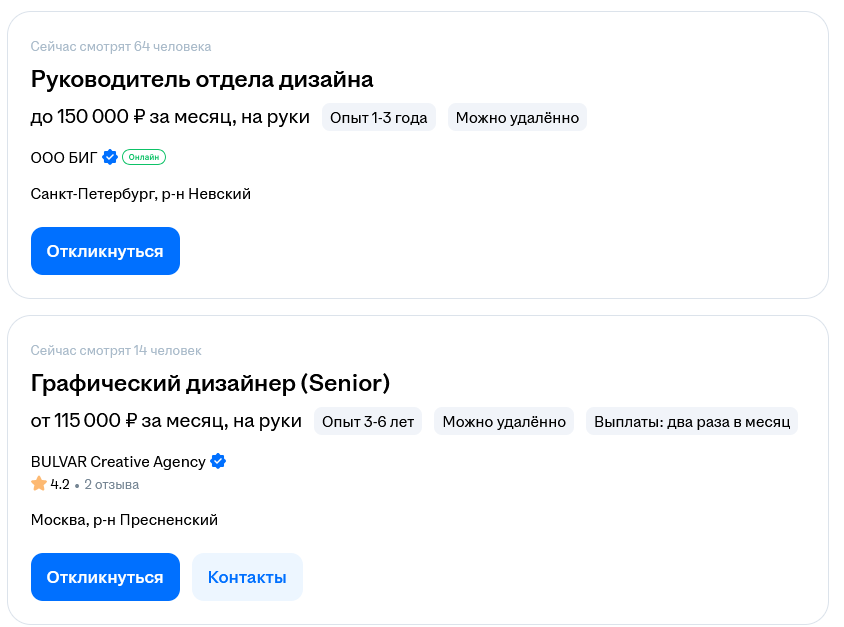Select the 'Опыт 3-6 лет' tag

369,421
